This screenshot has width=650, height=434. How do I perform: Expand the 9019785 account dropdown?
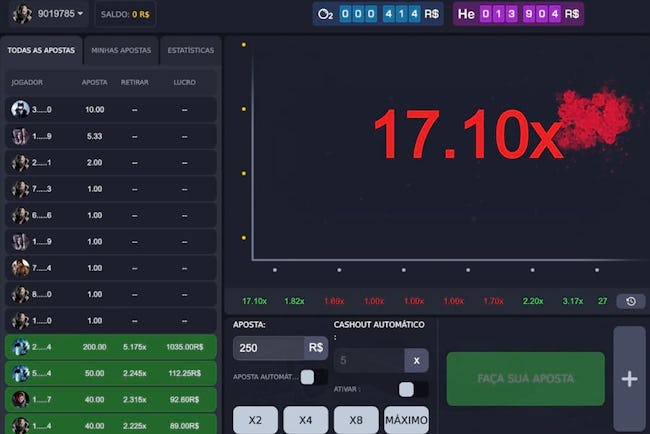point(80,14)
